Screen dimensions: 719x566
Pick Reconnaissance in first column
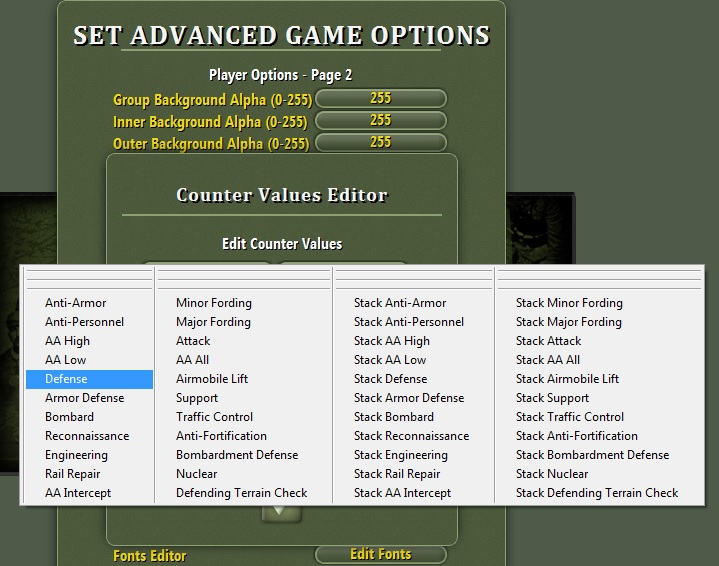[89, 436]
